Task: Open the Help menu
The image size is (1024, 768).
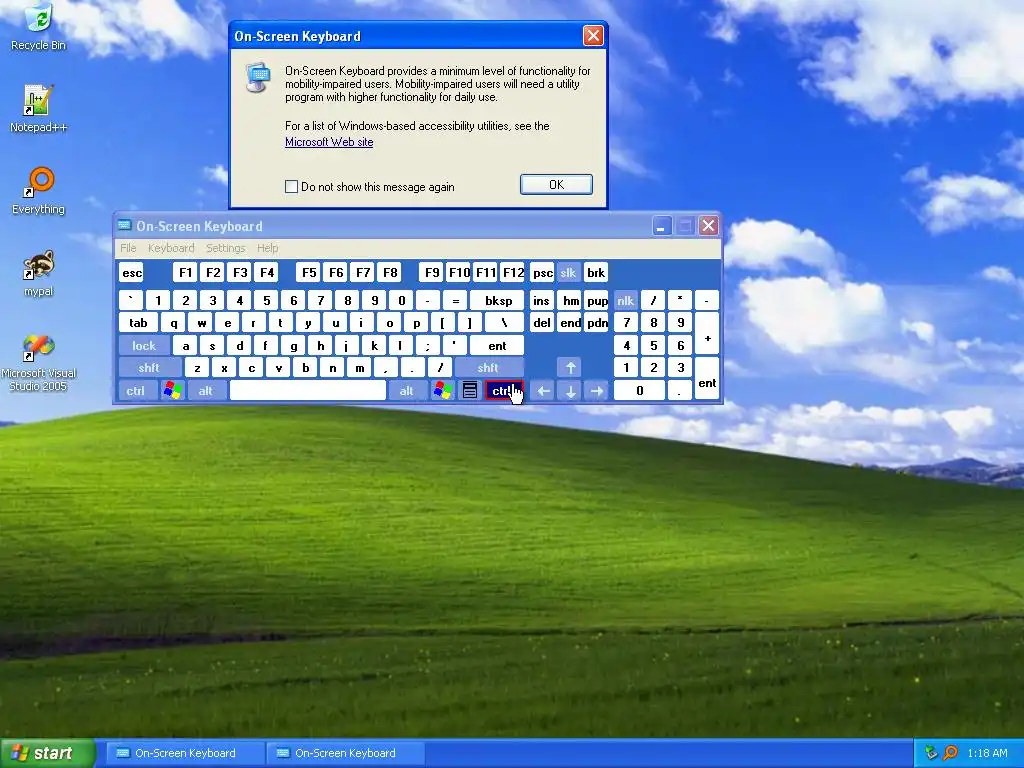Action: (267, 248)
